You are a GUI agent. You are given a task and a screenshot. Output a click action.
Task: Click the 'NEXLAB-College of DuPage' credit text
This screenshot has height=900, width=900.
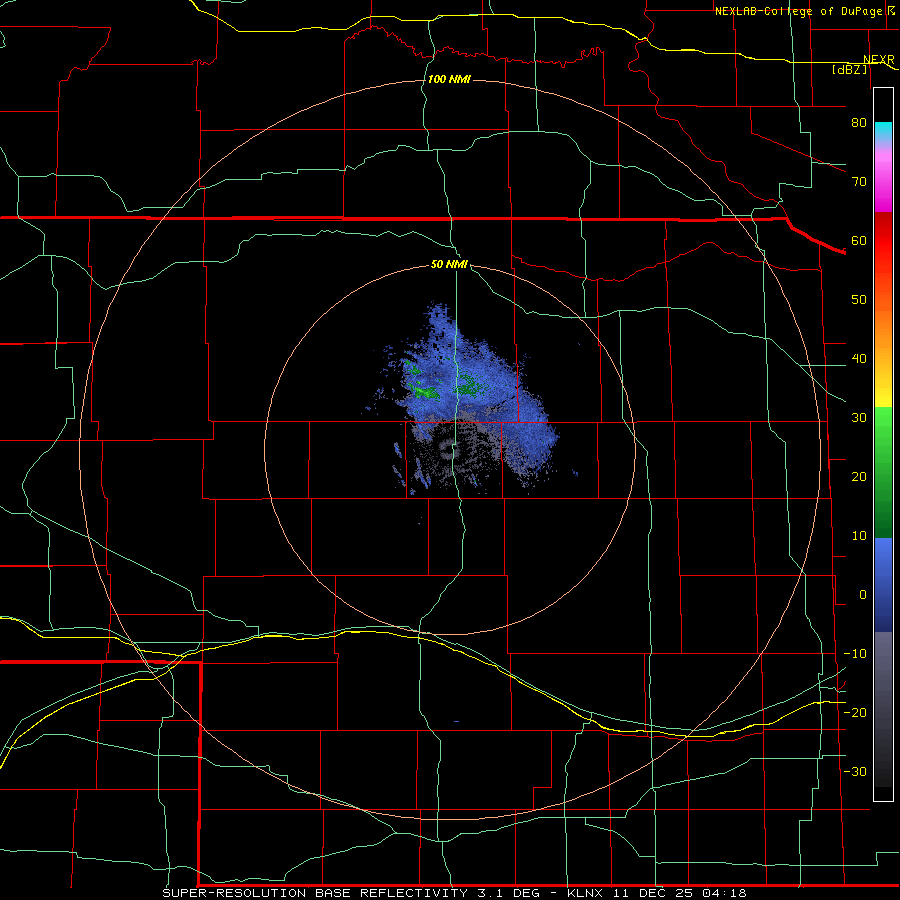800,11
